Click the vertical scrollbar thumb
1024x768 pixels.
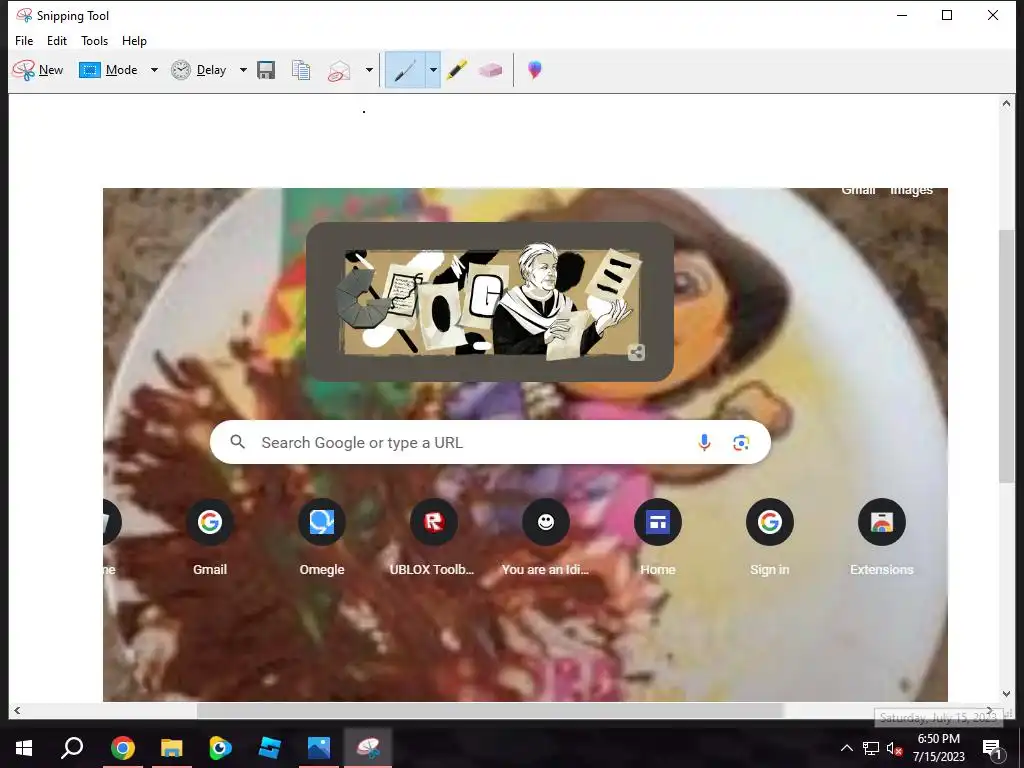pos(1006,356)
